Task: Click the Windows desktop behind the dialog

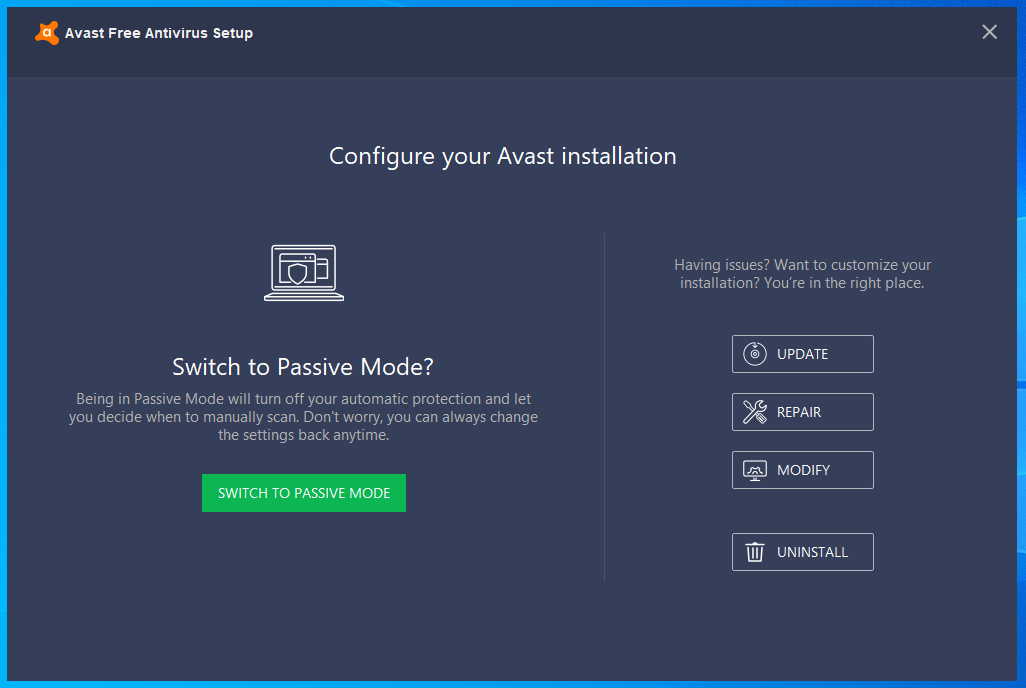Action: click(x=1022, y=300)
